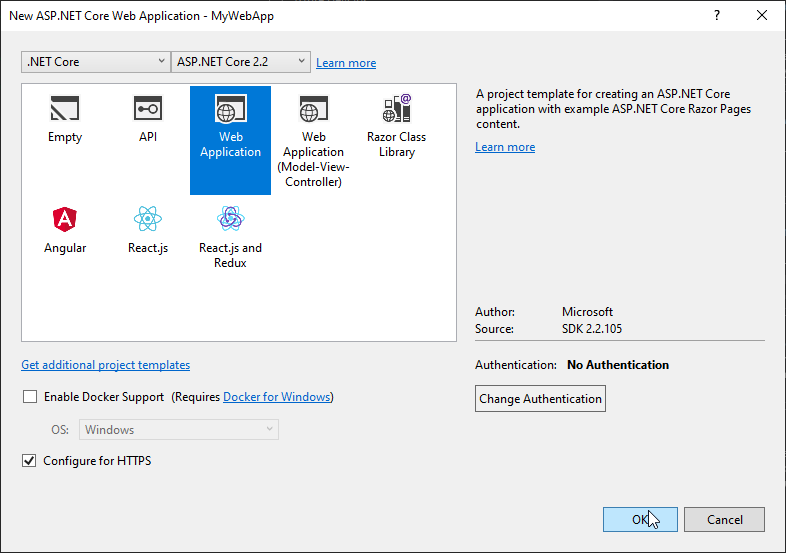Open the .NET Core framework dropdown
786x553 pixels.
point(95,62)
